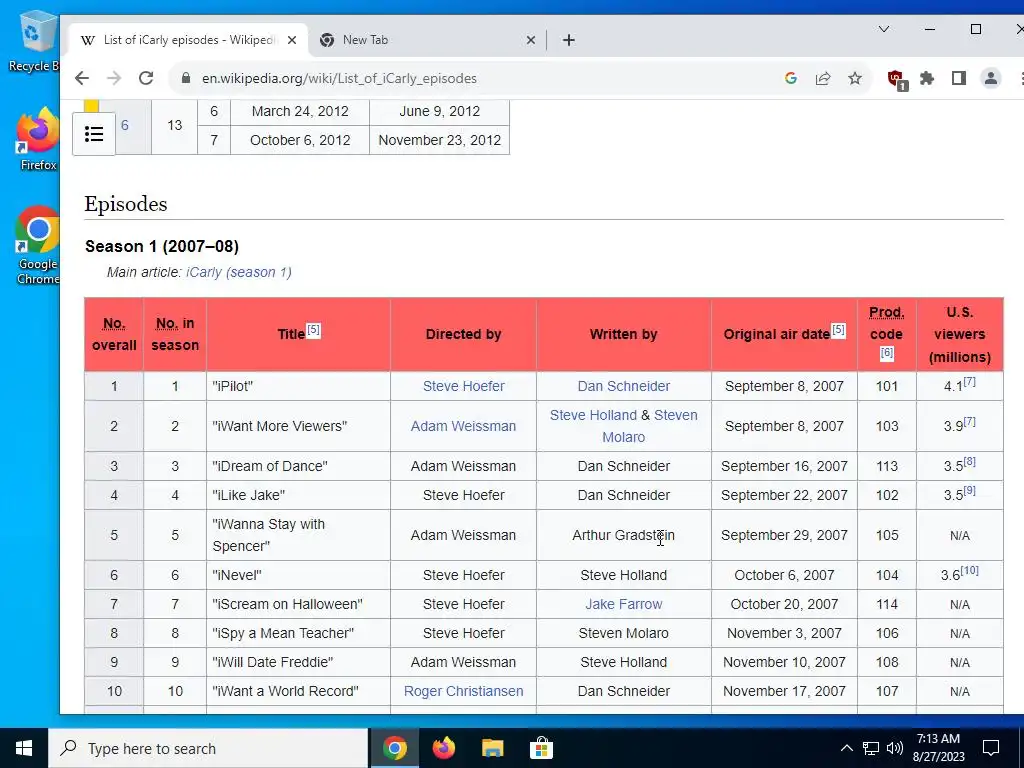This screenshot has height=768, width=1024.
Task: Click the "iSpy a Mean Teacher" title cell
Action: point(298,633)
